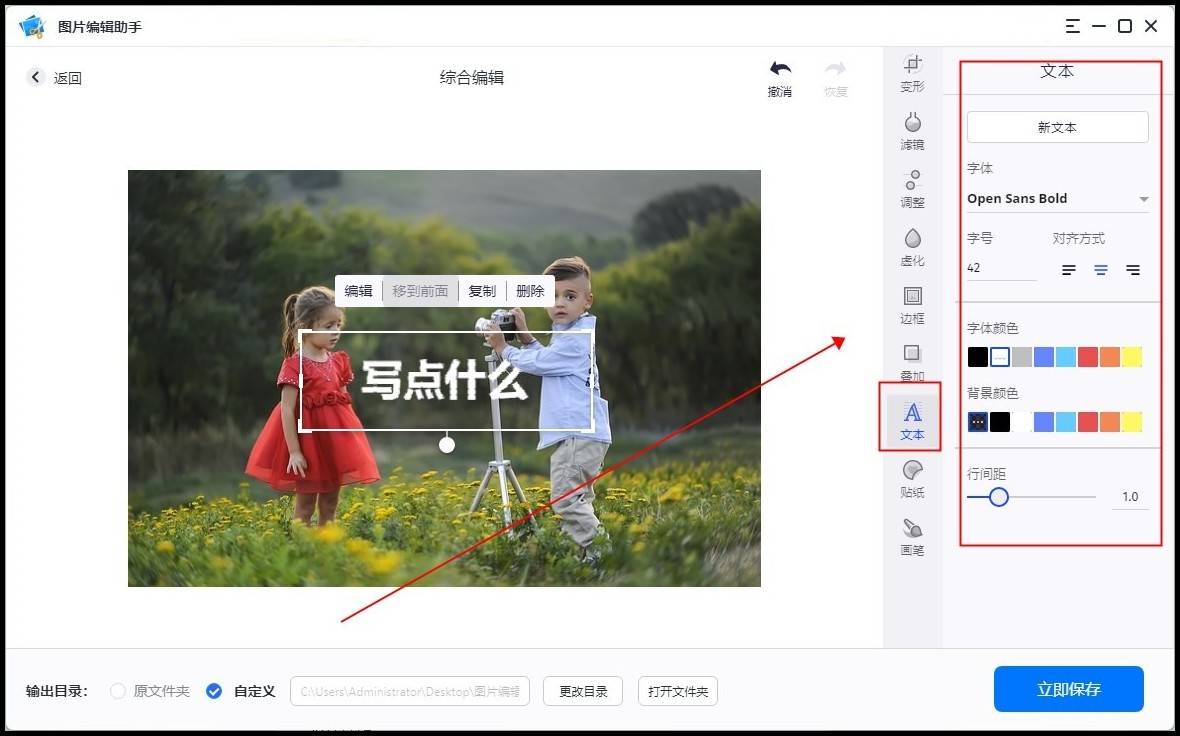Viewport: 1180px width, 736px height.
Task: Choose 删除 to delete the text box
Action: coord(531,291)
